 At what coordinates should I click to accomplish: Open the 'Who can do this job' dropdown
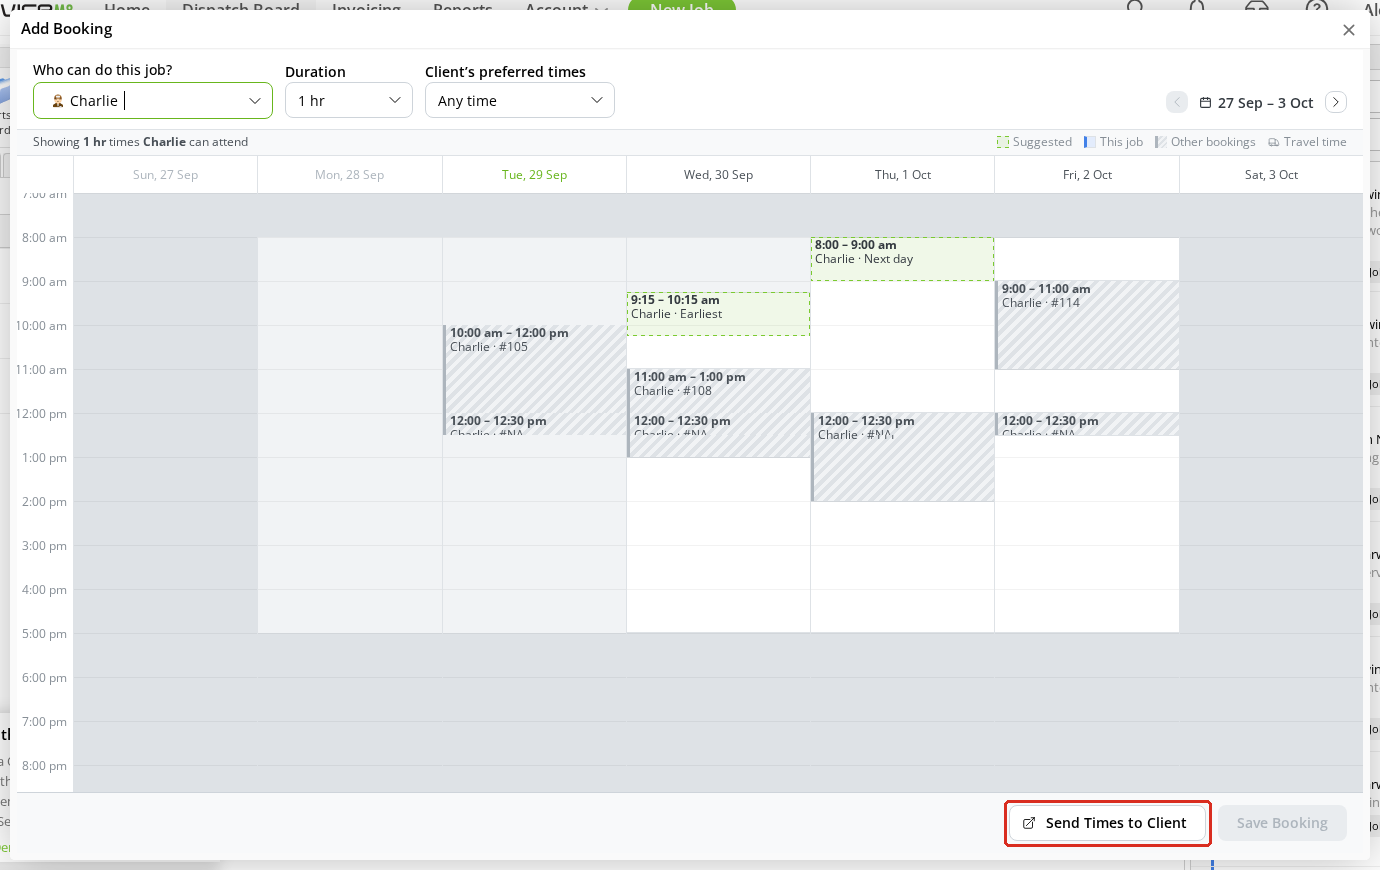tap(153, 100)
